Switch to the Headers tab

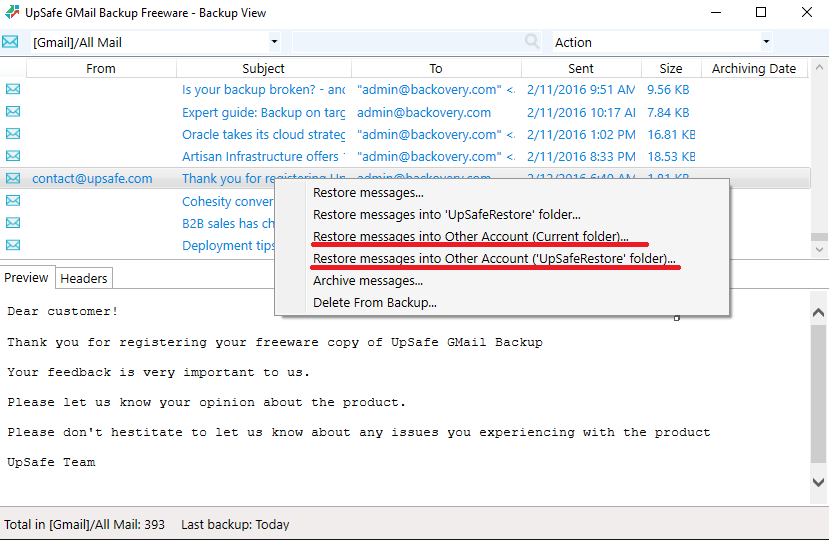[x=84, y=278]
